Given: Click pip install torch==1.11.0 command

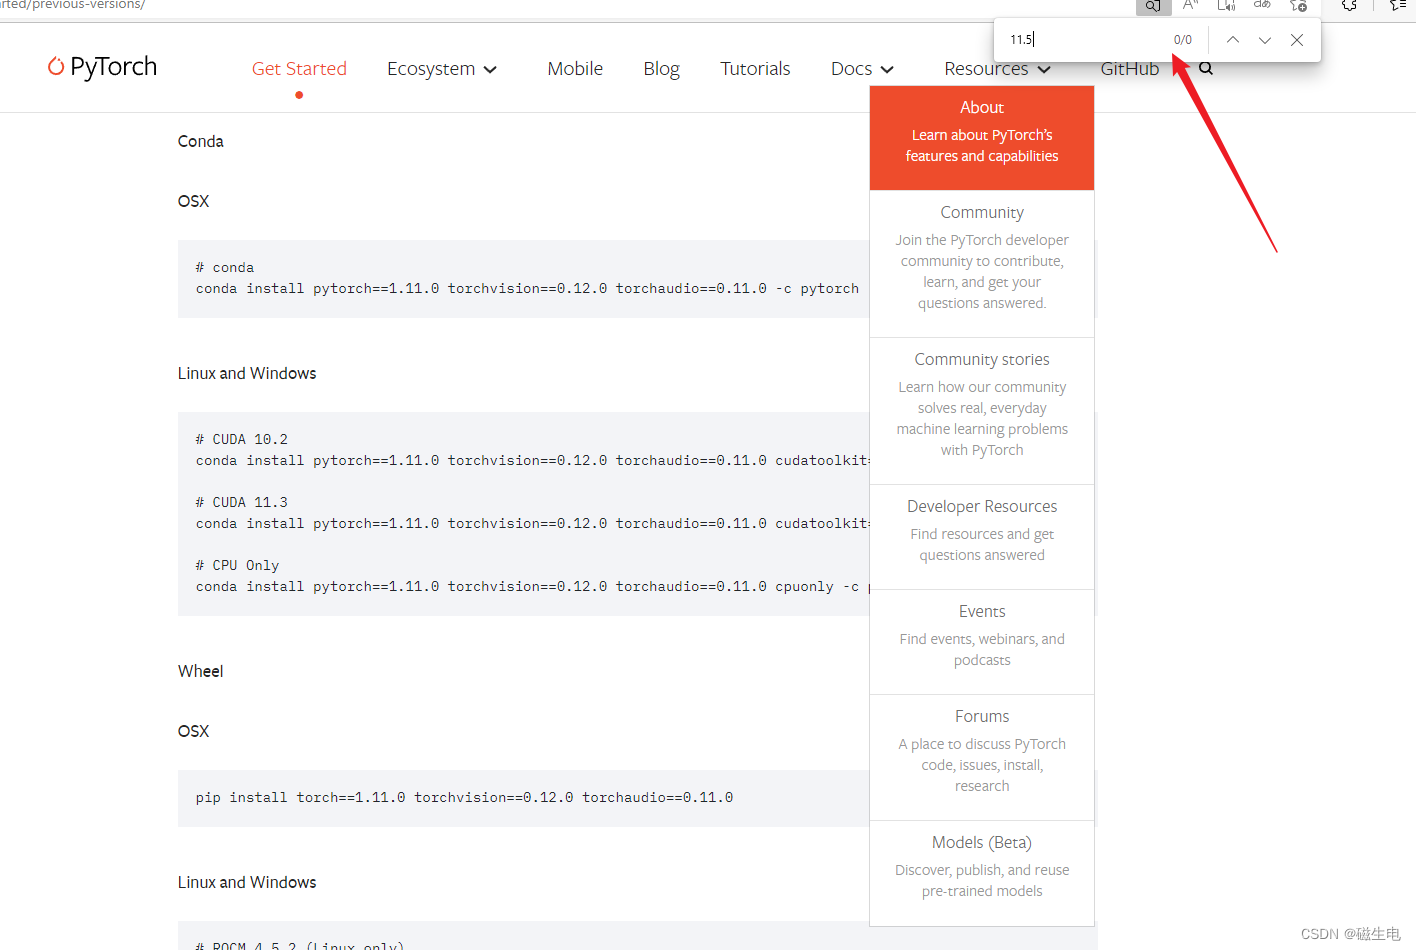Looking at the screenshot, I should coord(464,797).
